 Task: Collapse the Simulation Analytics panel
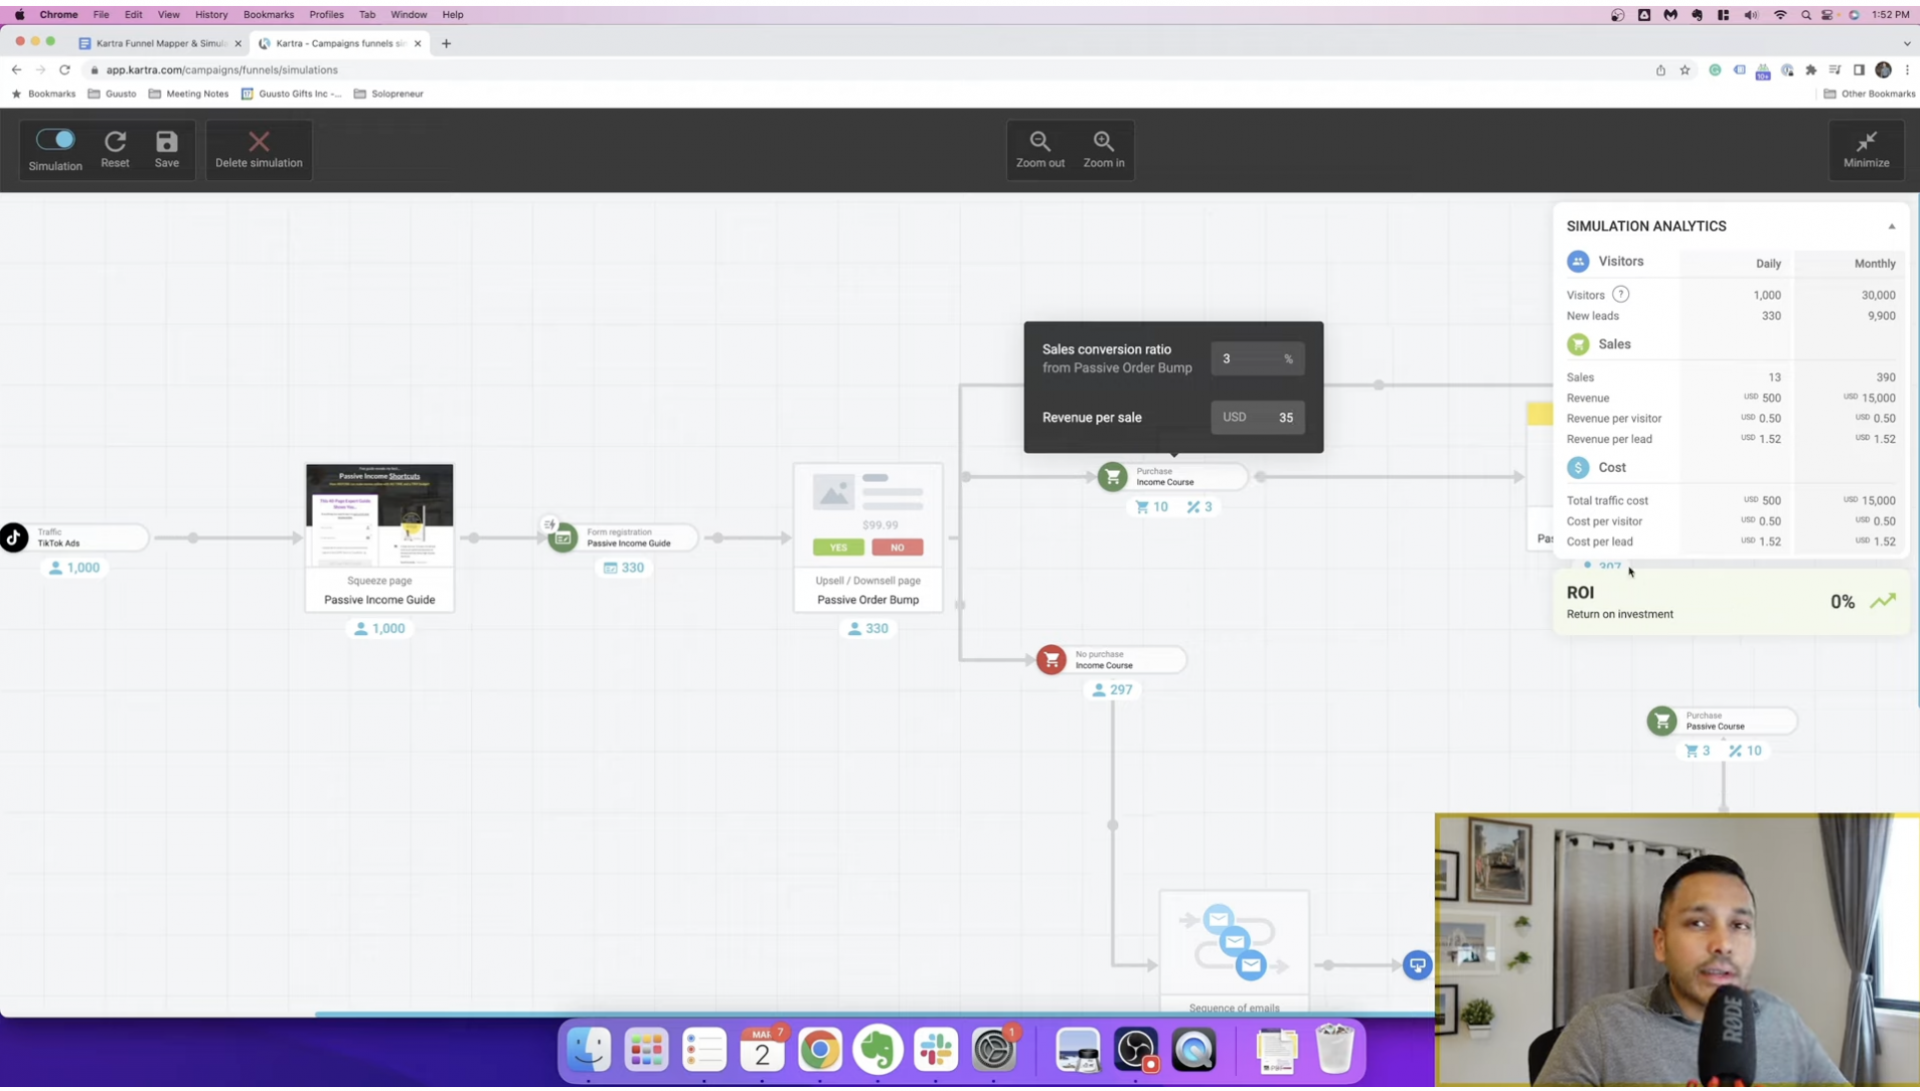pyautogui.click(x=1891, y=227)
